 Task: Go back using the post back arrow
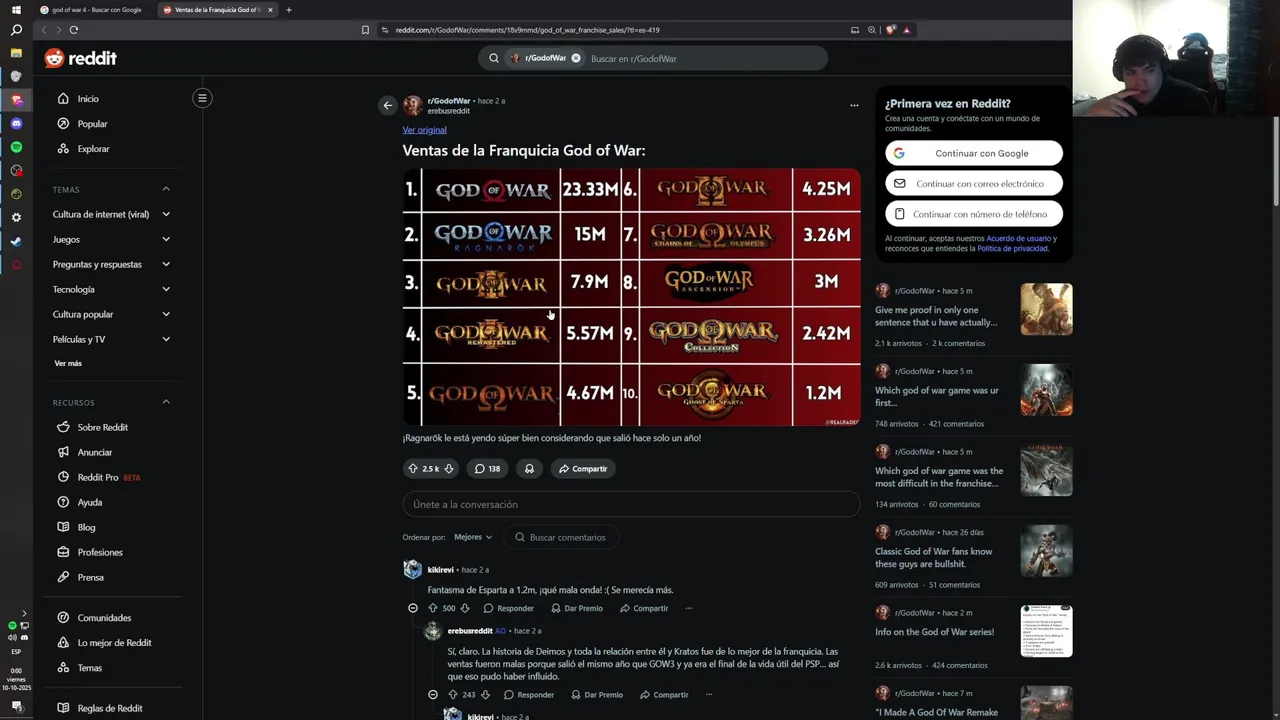coord(388,105)
